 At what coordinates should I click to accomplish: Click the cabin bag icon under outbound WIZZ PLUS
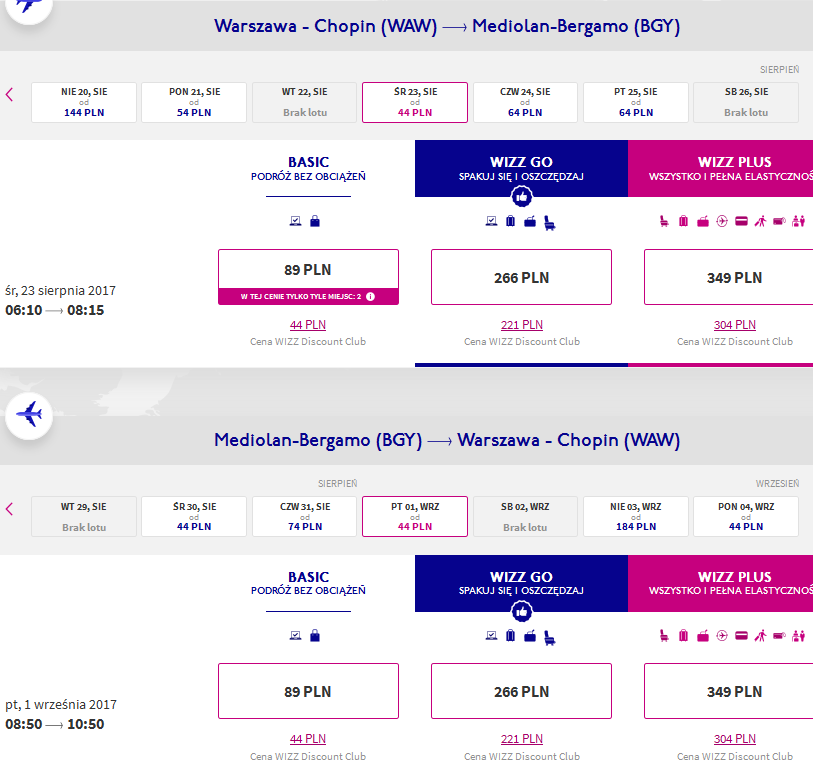point(703,222)
